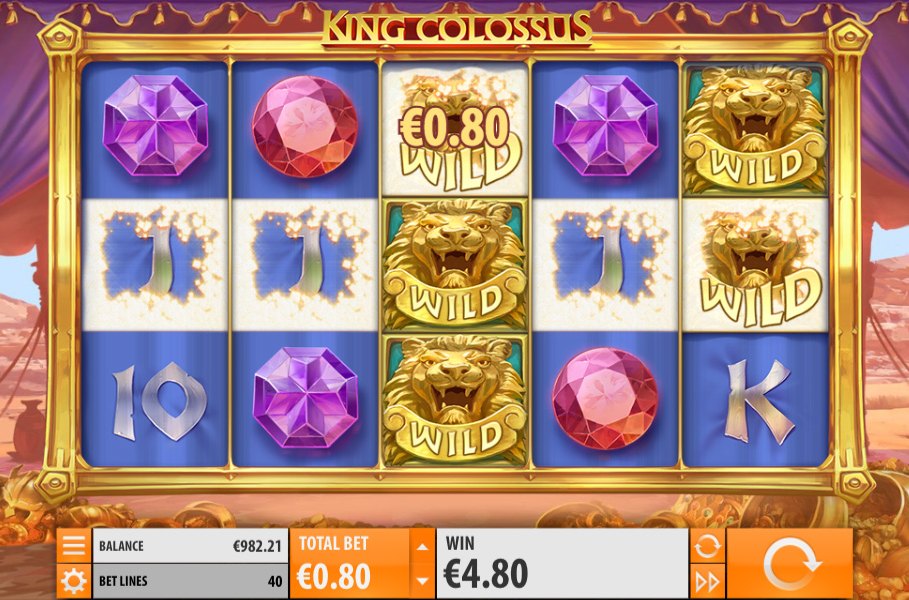Decrease total bet with the down arrow
The width and height of the screenshot is (909, 600).
coord(423,581)
